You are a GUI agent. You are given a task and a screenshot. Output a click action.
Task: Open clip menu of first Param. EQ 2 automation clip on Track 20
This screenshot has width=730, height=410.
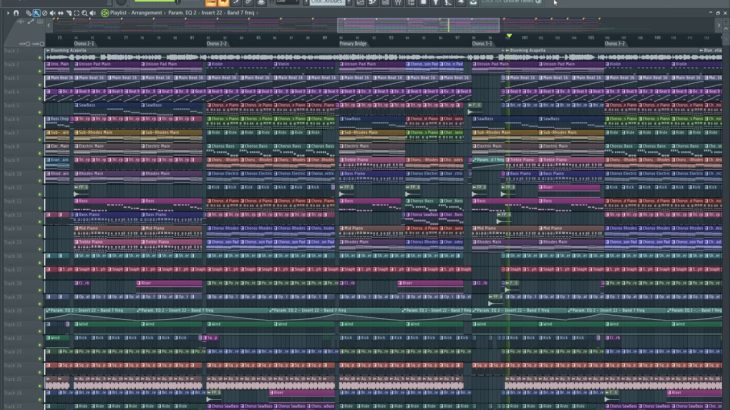[x=48, y=310]
